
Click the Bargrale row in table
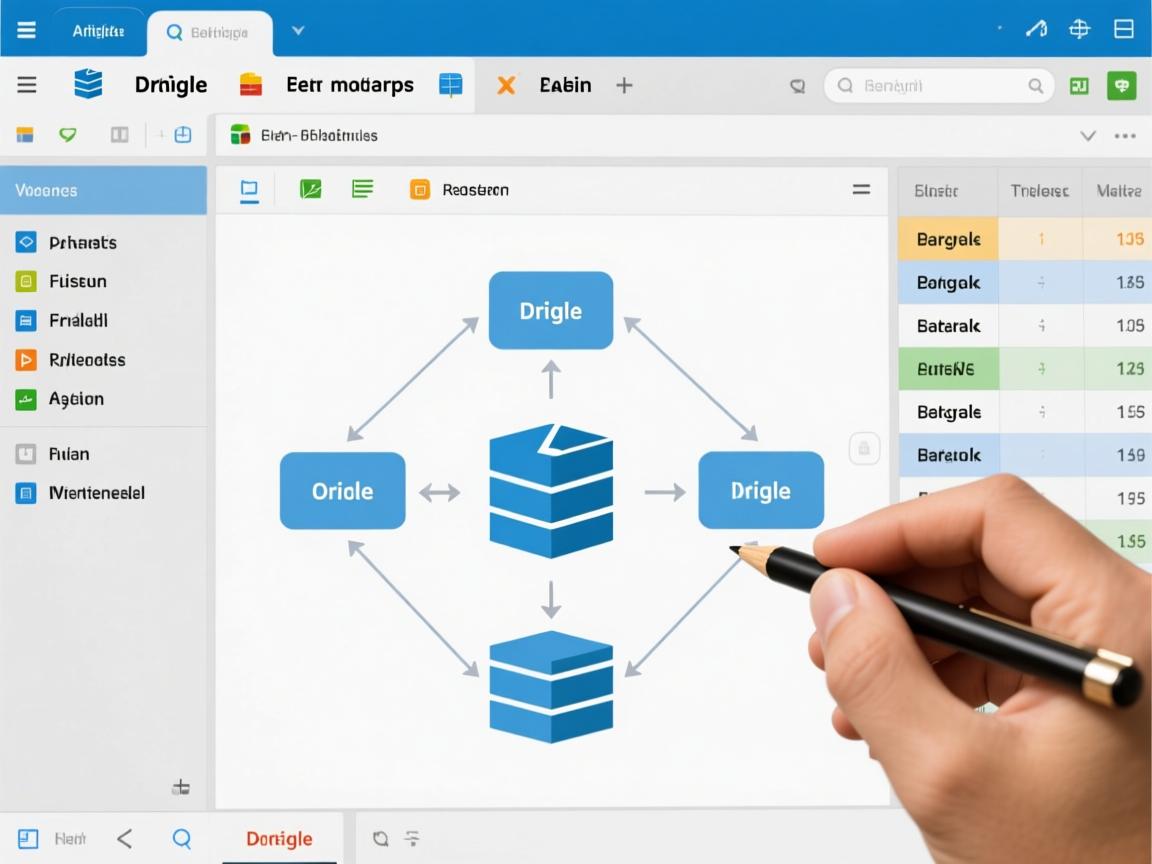click(948, 239)
